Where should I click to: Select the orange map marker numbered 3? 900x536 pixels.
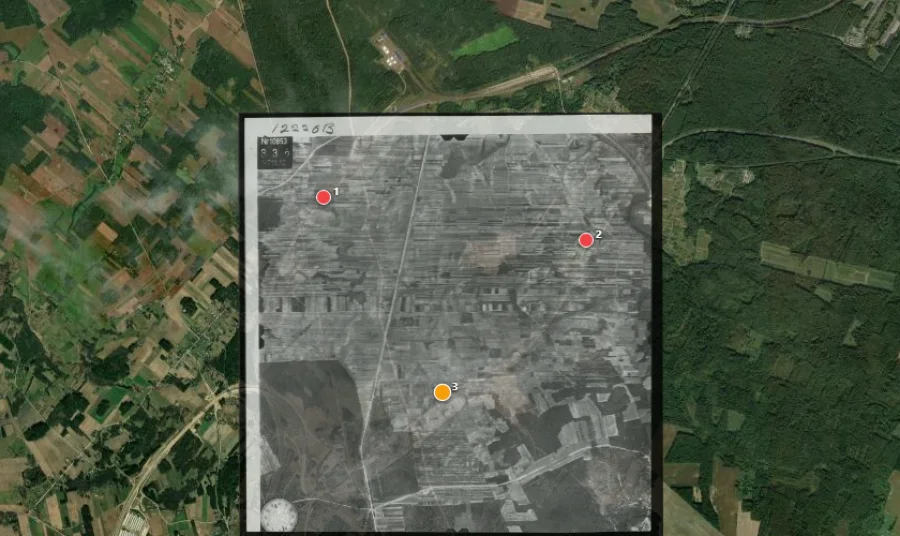pyautogui.click(x=442, y=393)
